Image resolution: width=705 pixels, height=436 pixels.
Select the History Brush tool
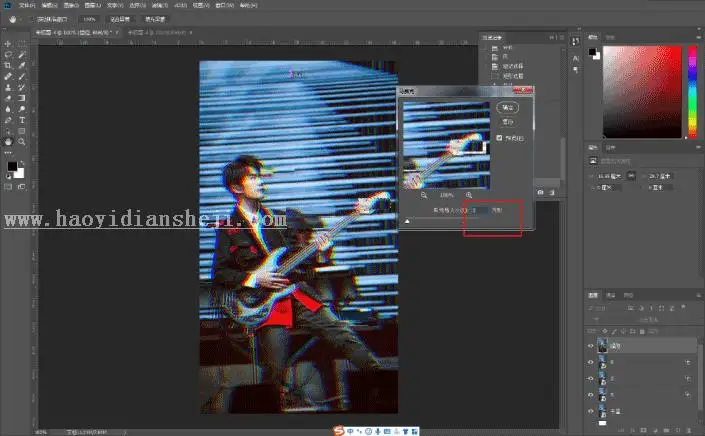pos(22,87)
